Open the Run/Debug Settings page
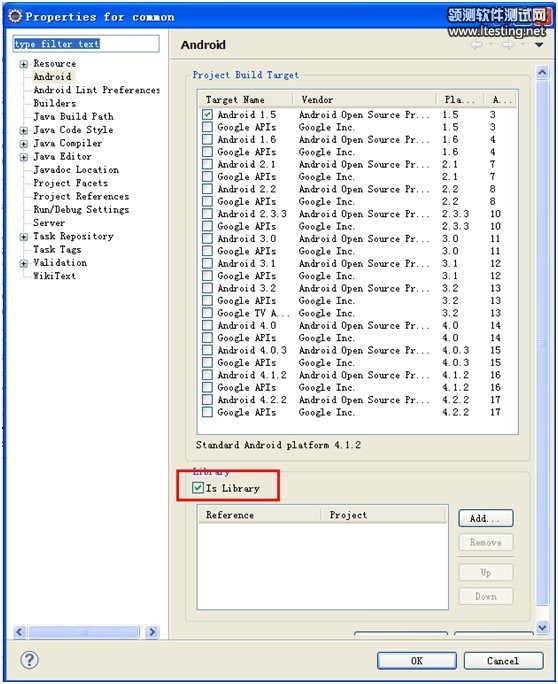Viewport: 558px width, 684px height. click(x=81, y=209)
